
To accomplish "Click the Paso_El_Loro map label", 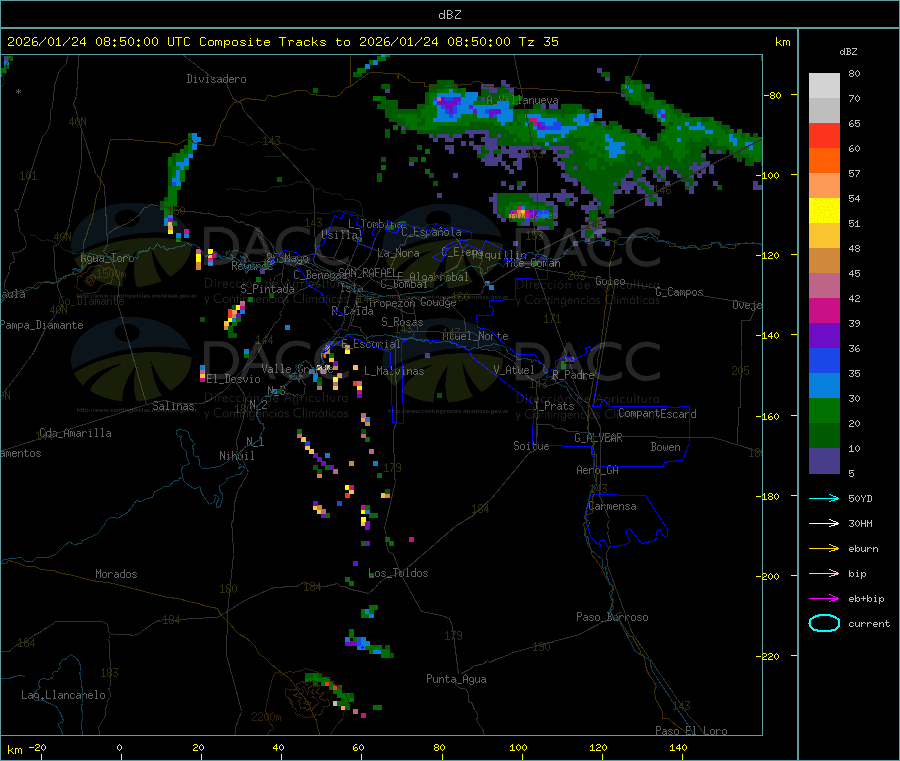I will tap(691, 731).
